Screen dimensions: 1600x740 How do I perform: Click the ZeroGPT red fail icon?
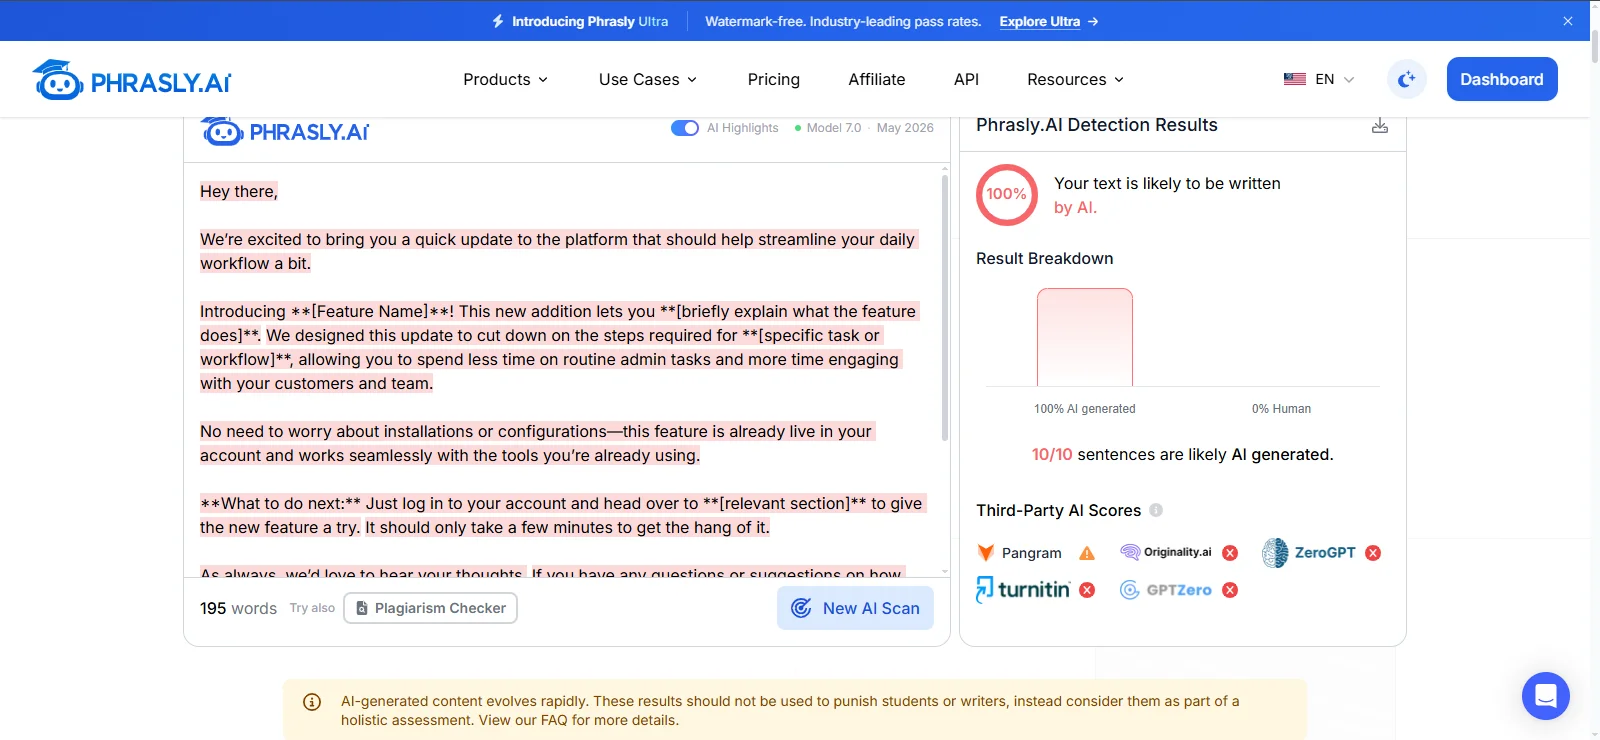(x=1373, y=553)
